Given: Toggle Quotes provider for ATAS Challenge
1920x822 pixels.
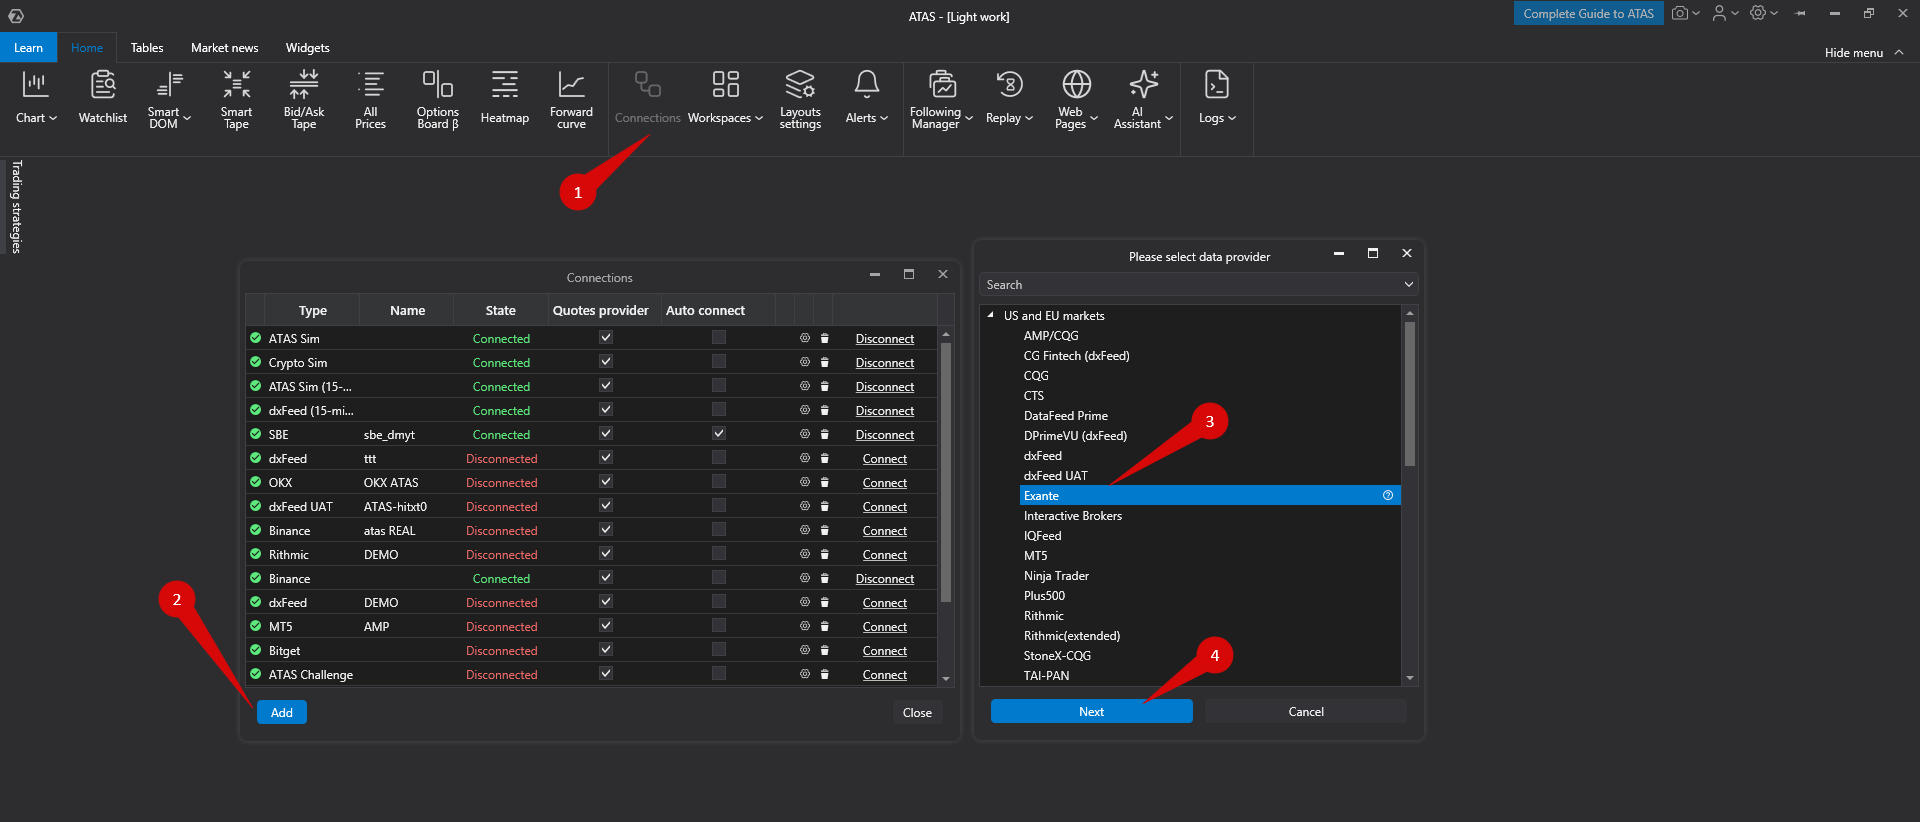Looking at the screenshot, I should 606,673.
